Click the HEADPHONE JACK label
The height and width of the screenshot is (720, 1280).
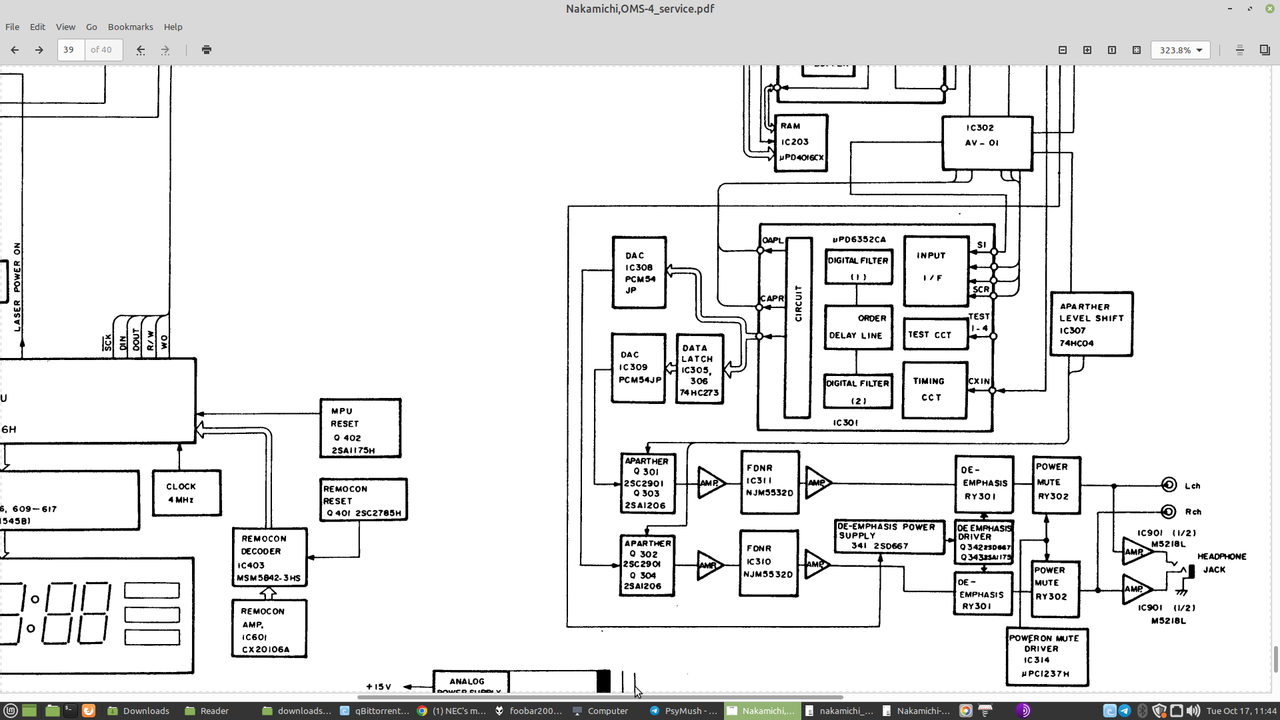[1222, 562]
